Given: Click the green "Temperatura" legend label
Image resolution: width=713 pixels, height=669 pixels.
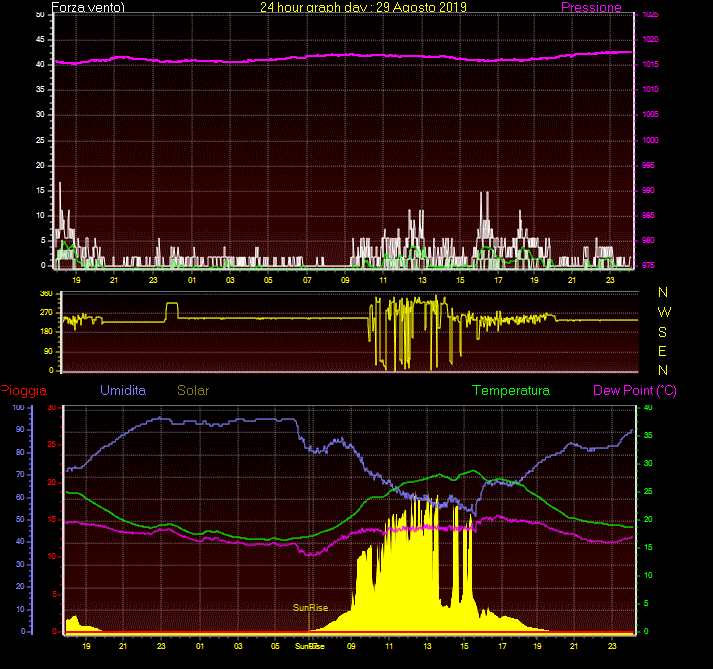Looking at the screenshot, I should [x=511, y=390].
